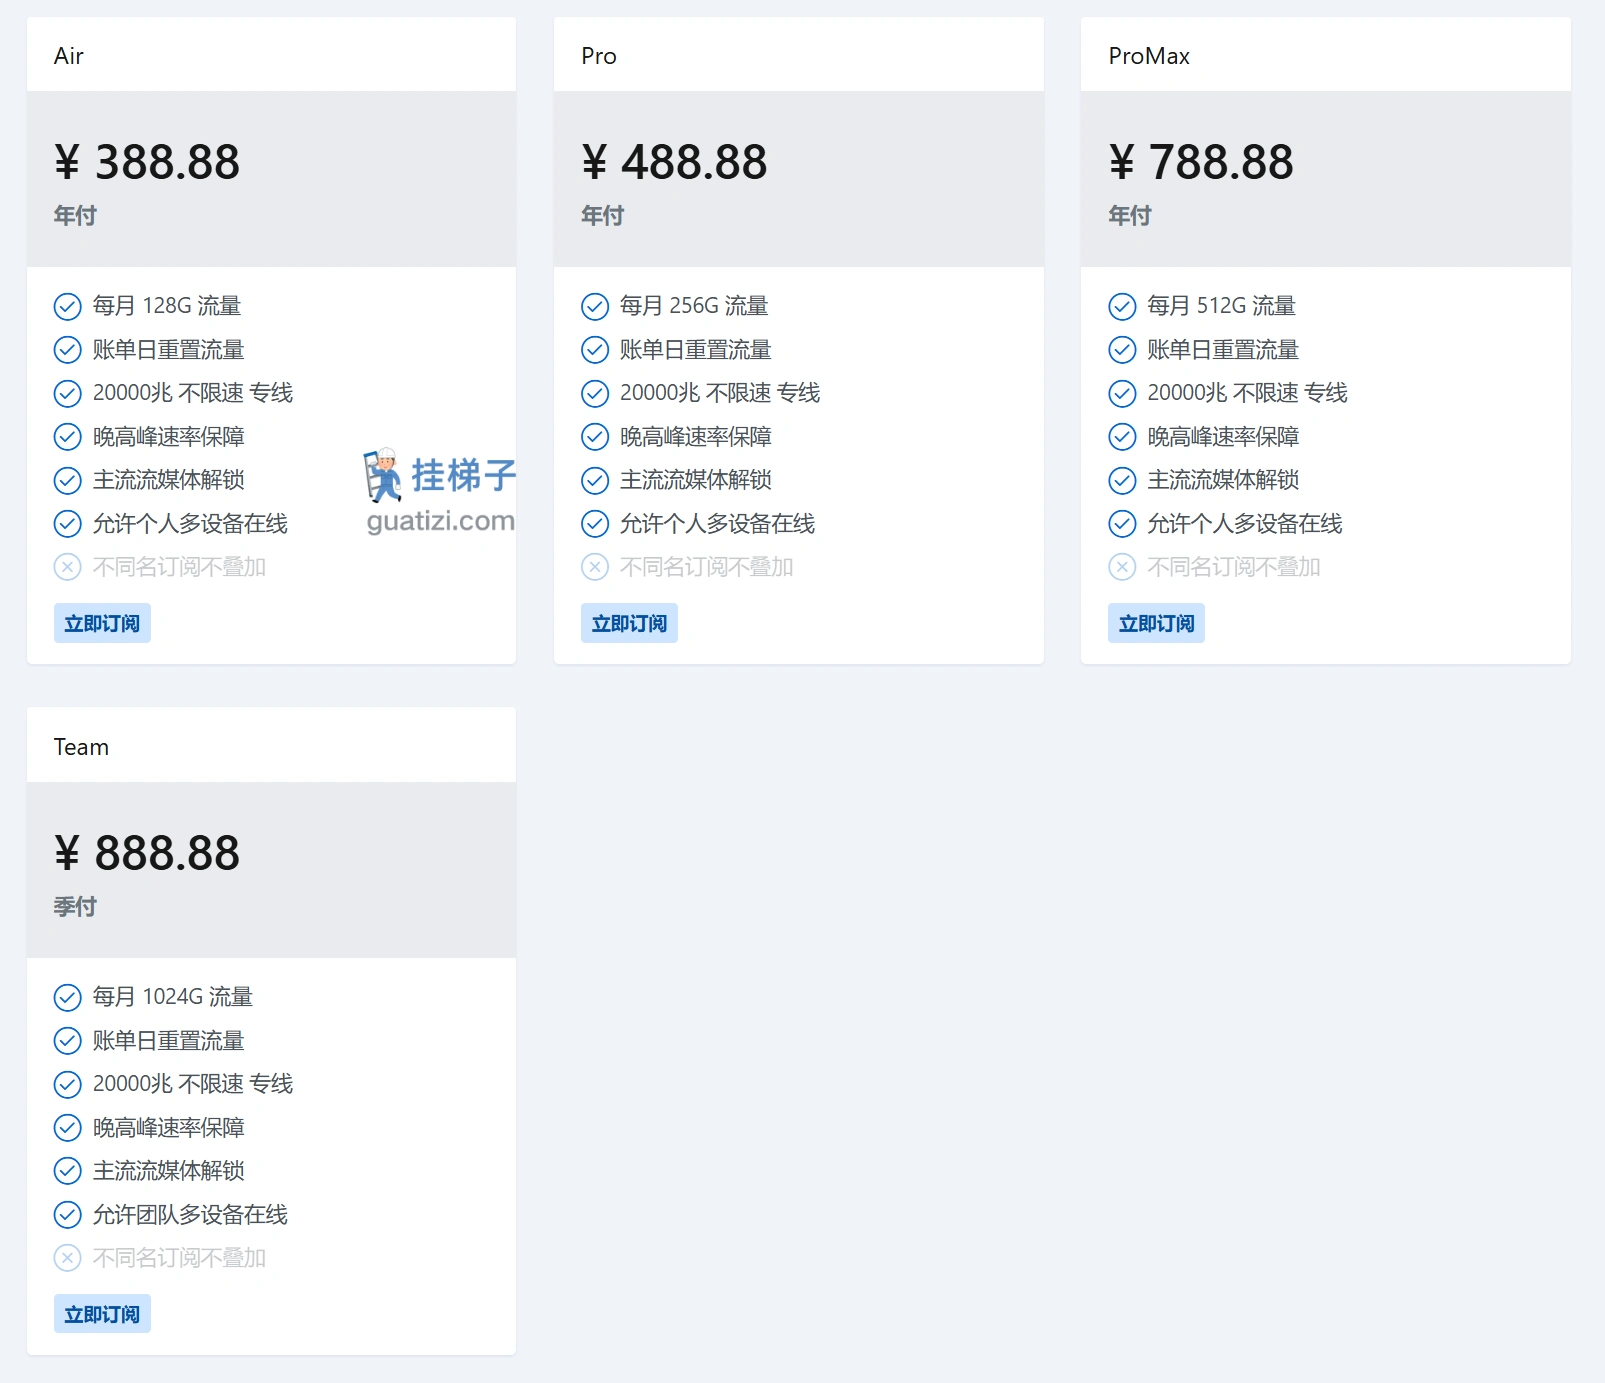Subscribe to the Team plan
Viewport: 1605px width, 1383px height.
pyautogui.click(x=102, y=1314)
